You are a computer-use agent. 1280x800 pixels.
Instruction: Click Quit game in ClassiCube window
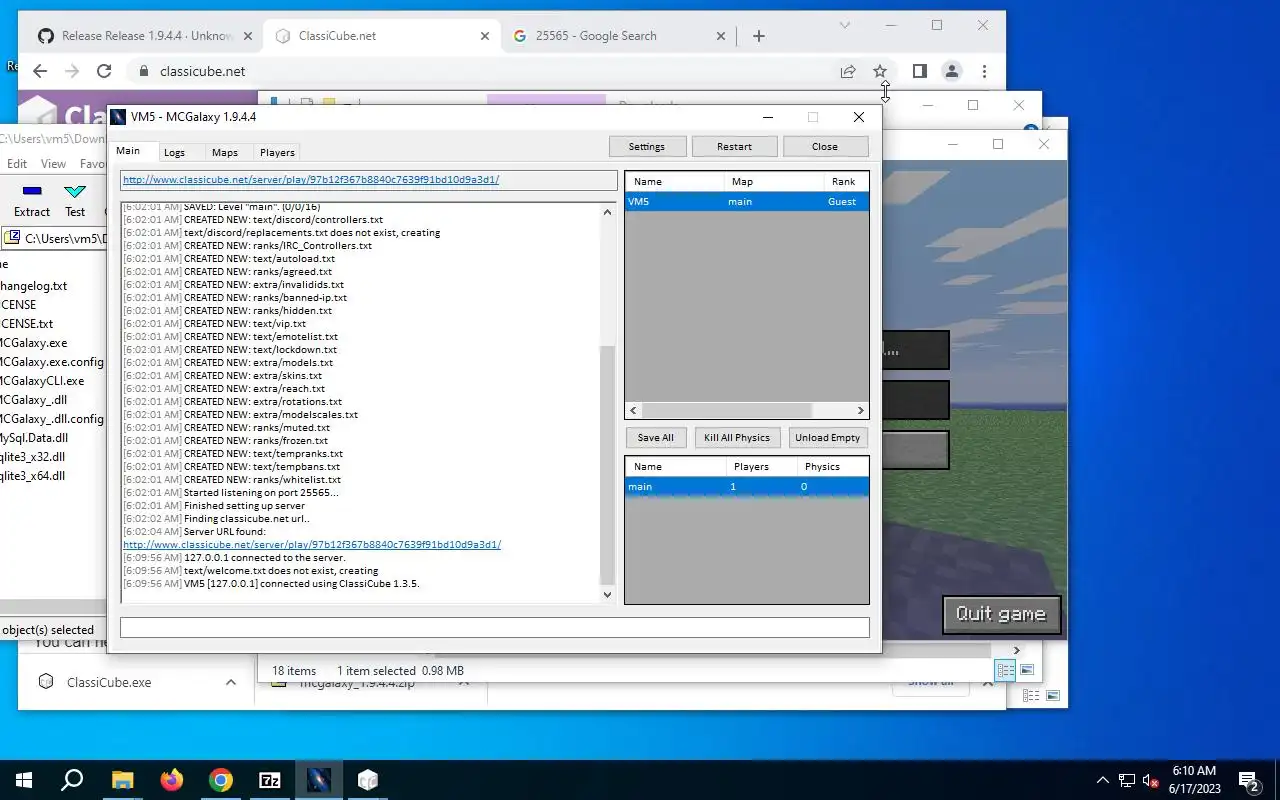click(1001, 614)
